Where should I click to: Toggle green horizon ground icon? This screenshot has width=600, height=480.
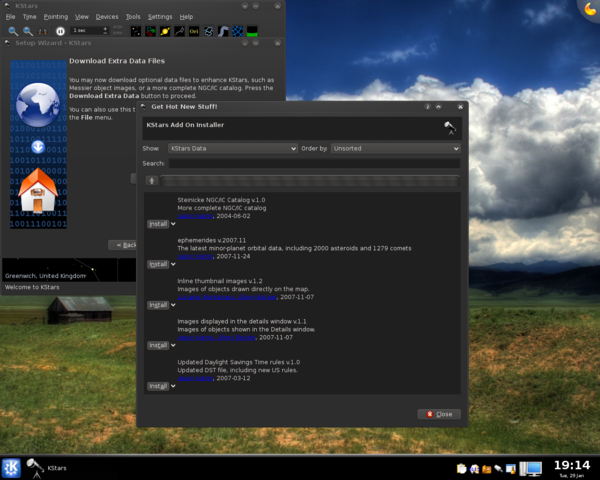click(x=251, y=31)
